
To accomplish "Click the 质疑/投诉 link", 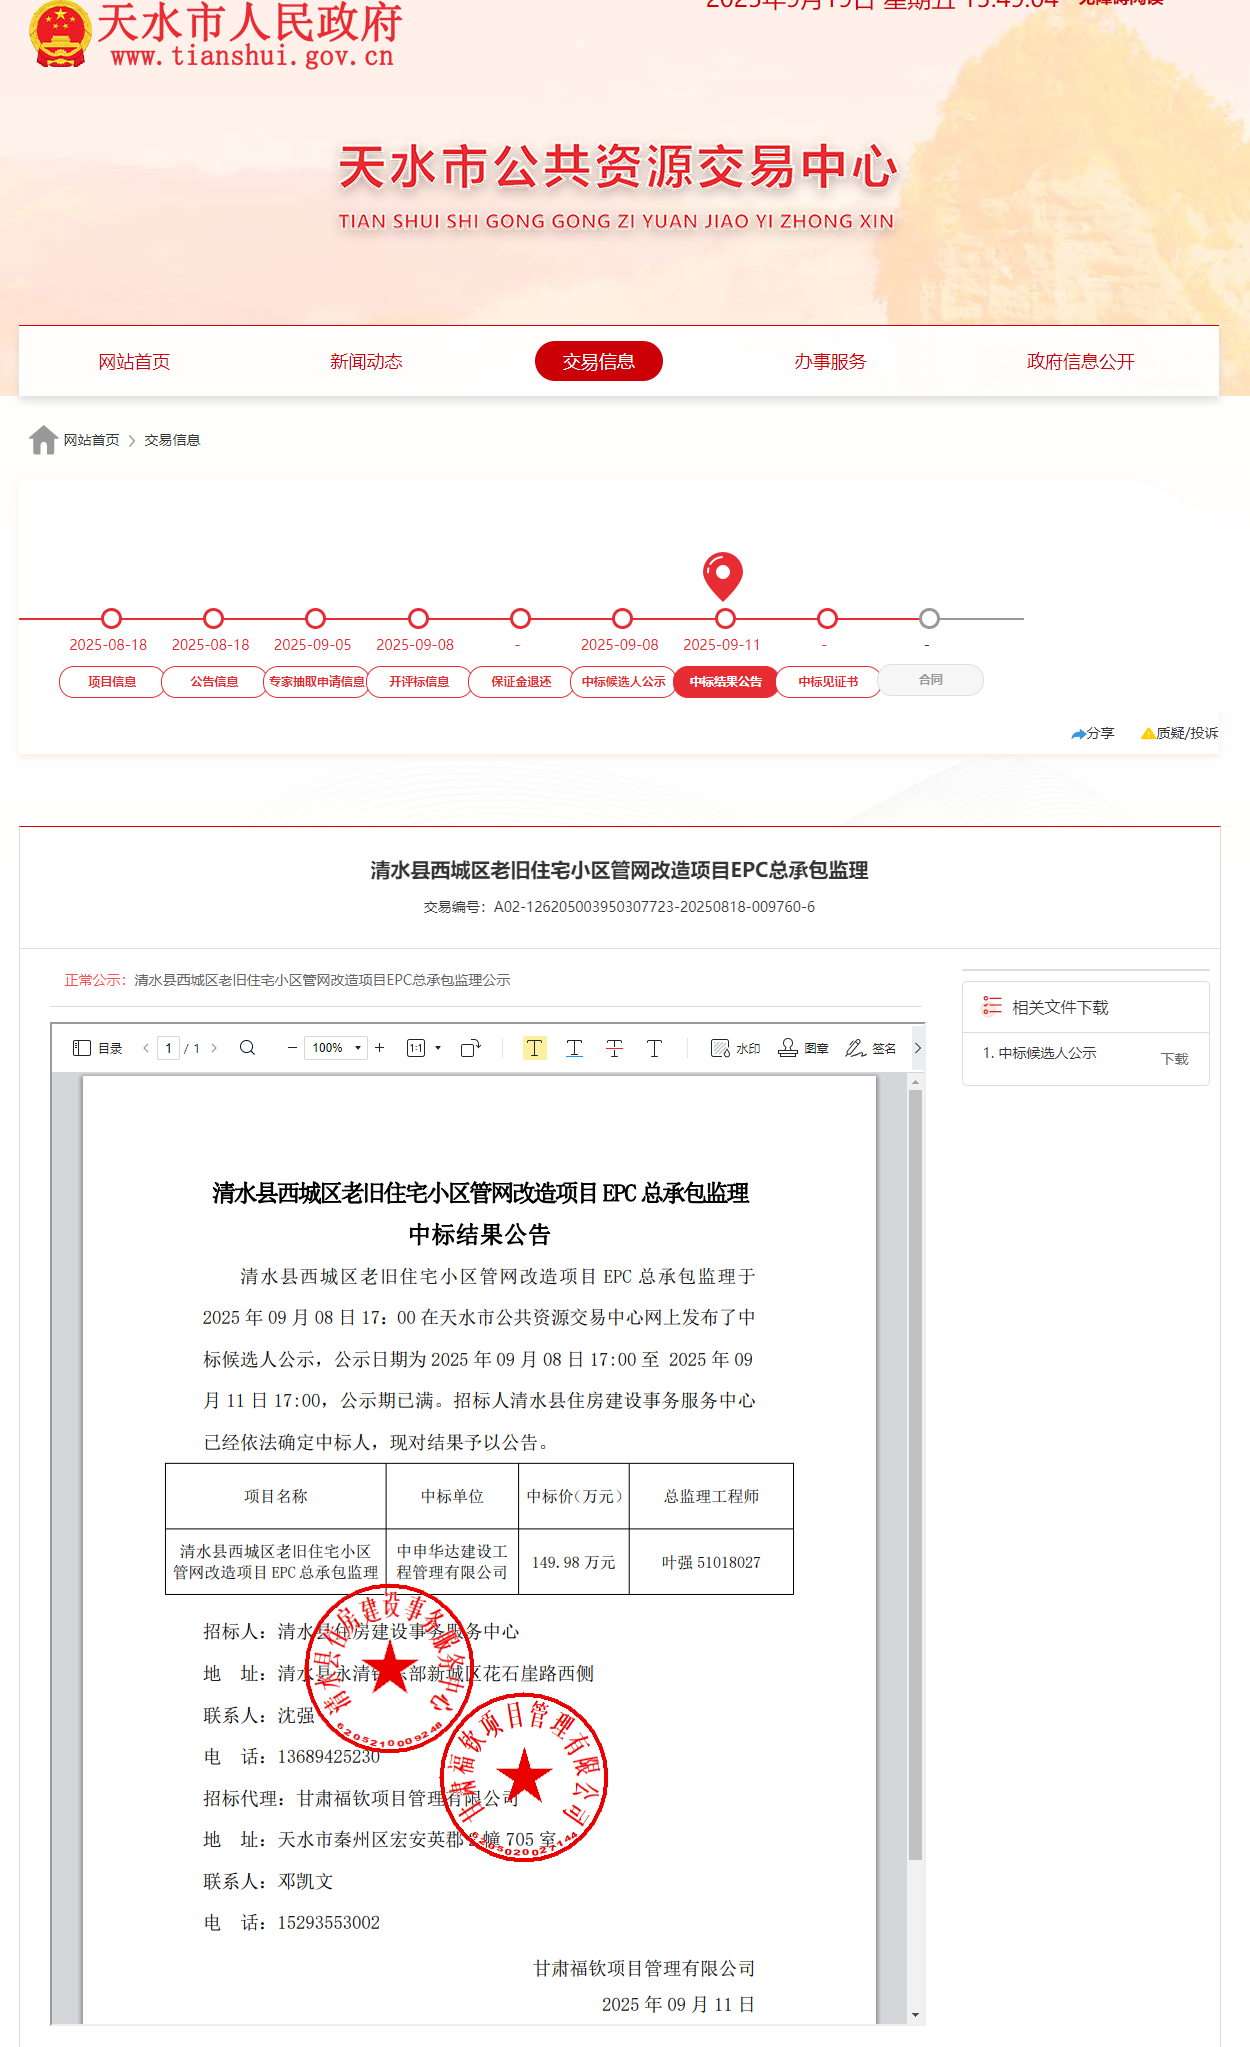I will 1180,733.
